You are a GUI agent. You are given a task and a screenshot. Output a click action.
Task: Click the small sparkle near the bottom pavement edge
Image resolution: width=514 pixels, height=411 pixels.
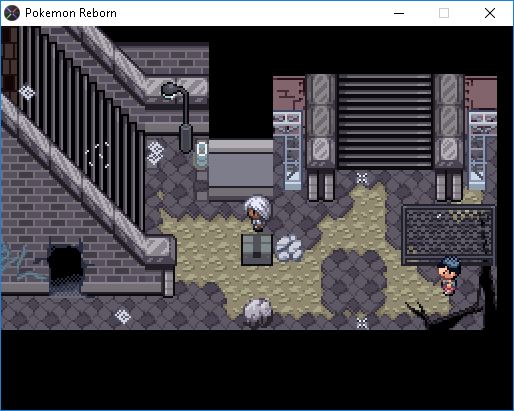point(362,323)
